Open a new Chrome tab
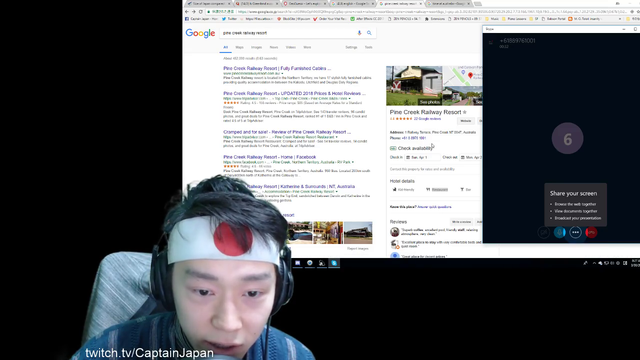Screen dimensions: 640x360 click(x=478, y=4)
